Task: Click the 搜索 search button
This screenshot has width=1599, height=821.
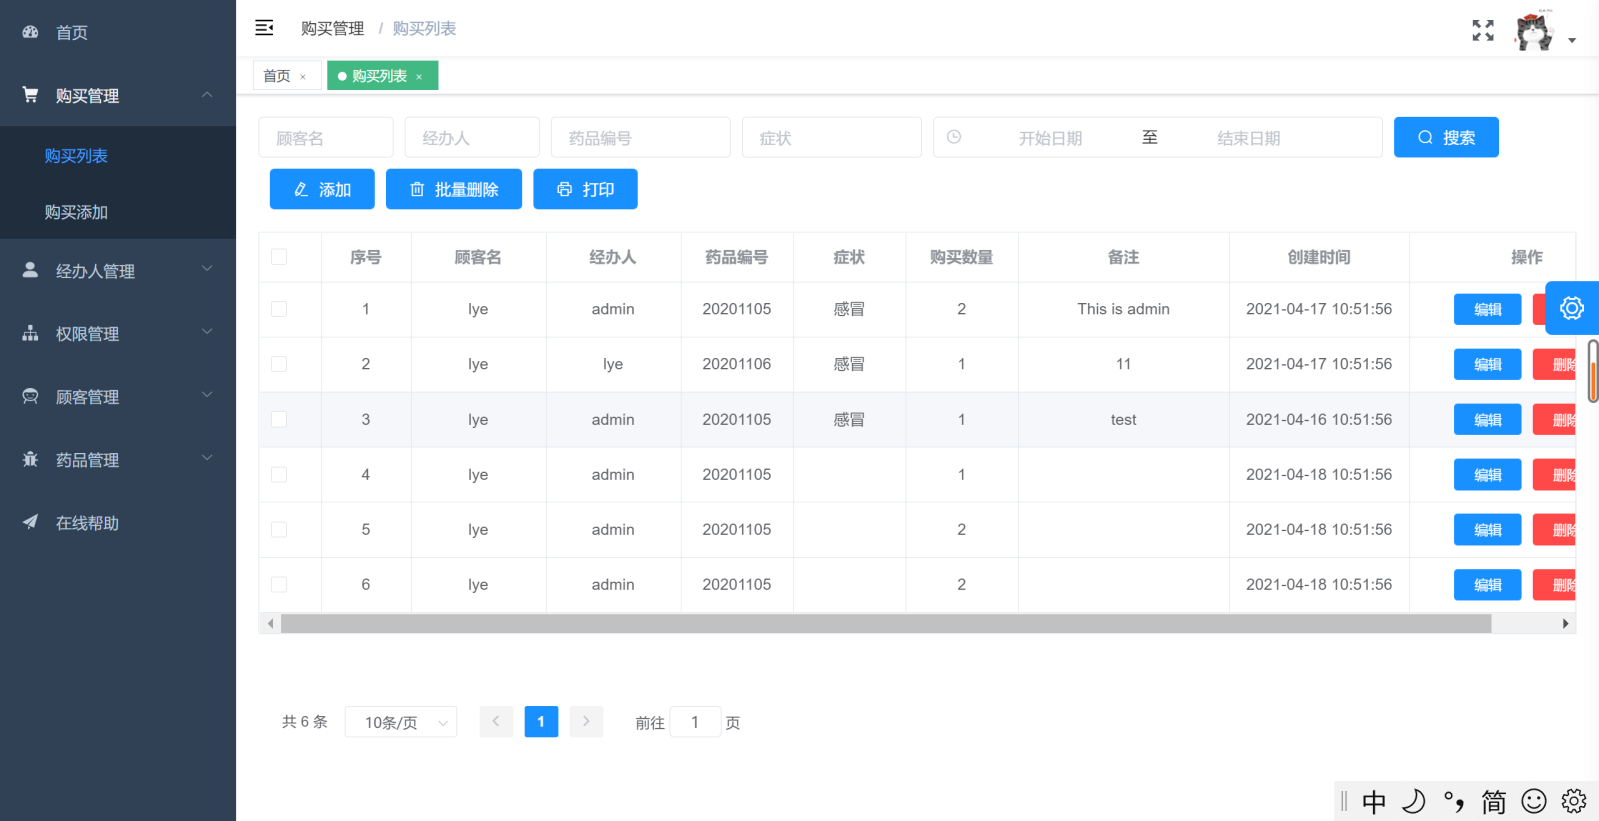Action: pyautogui.click(x=1446, y=137)
